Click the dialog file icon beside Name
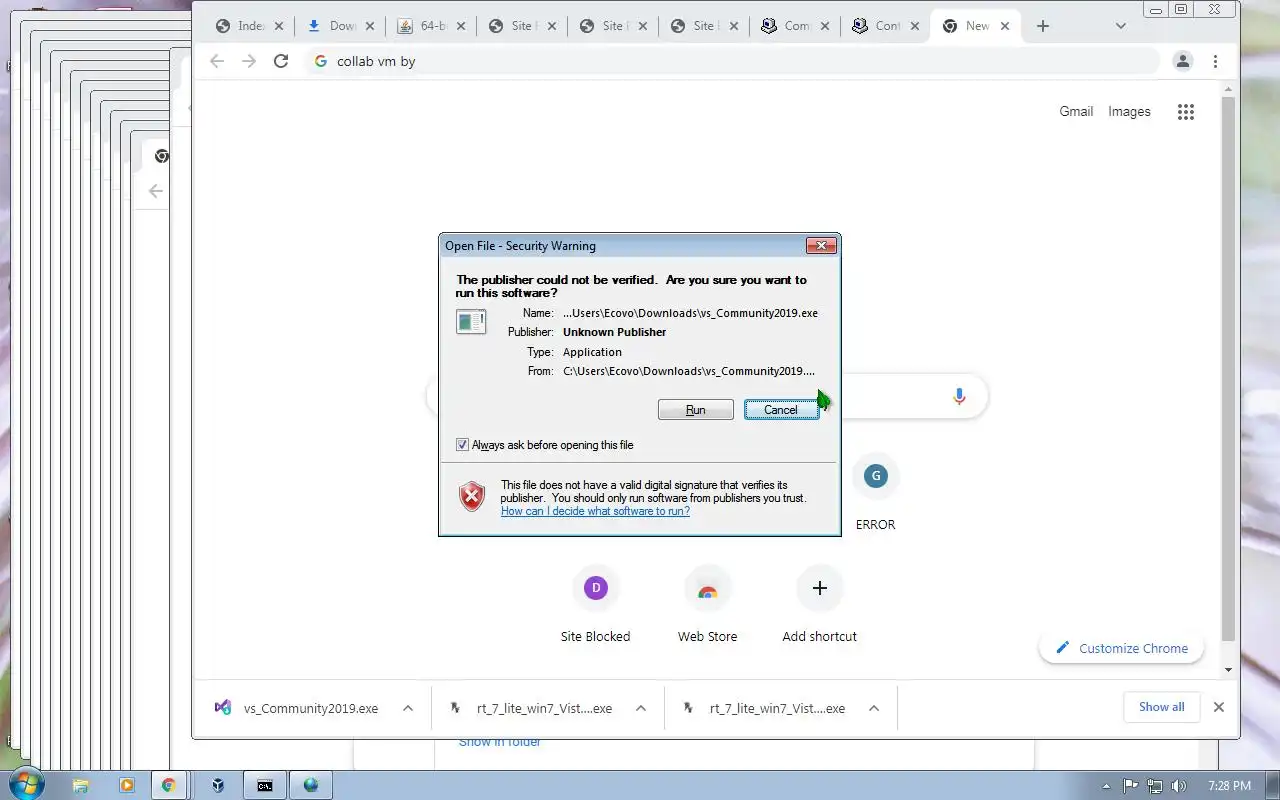 click(x=471, y=321)
